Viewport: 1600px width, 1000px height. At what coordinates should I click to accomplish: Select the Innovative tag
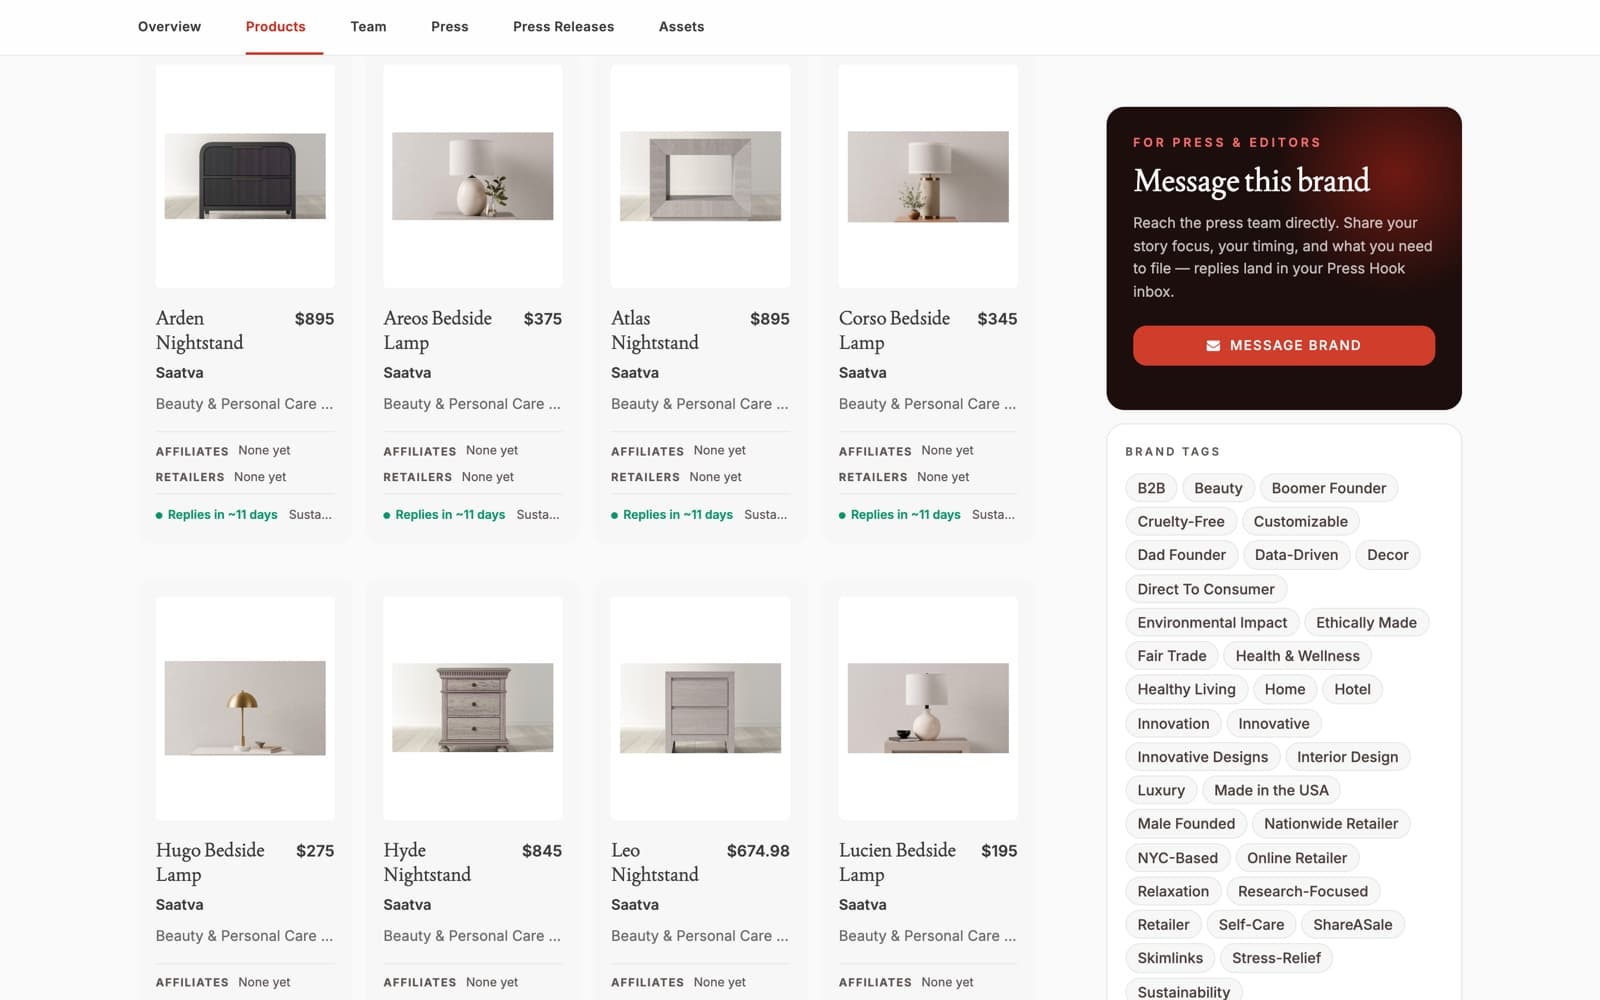[x=1274, y=724]
